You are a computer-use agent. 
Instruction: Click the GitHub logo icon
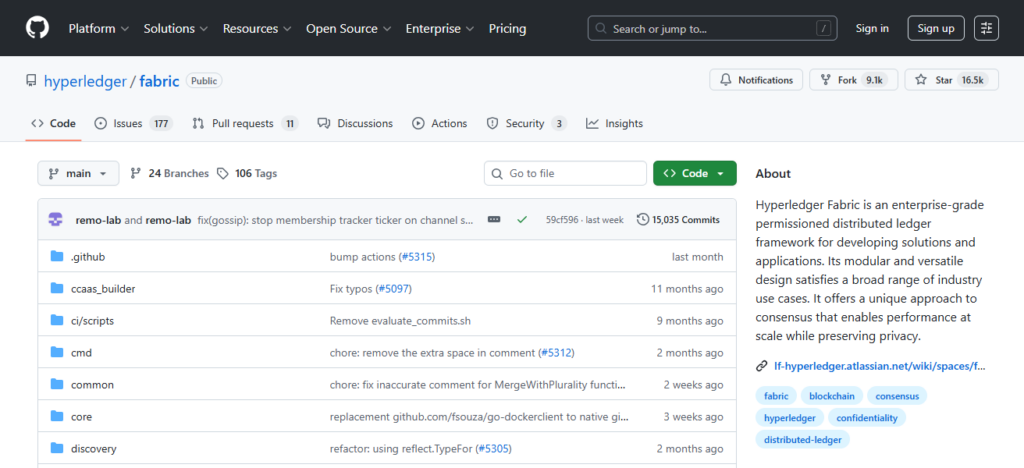37,28
